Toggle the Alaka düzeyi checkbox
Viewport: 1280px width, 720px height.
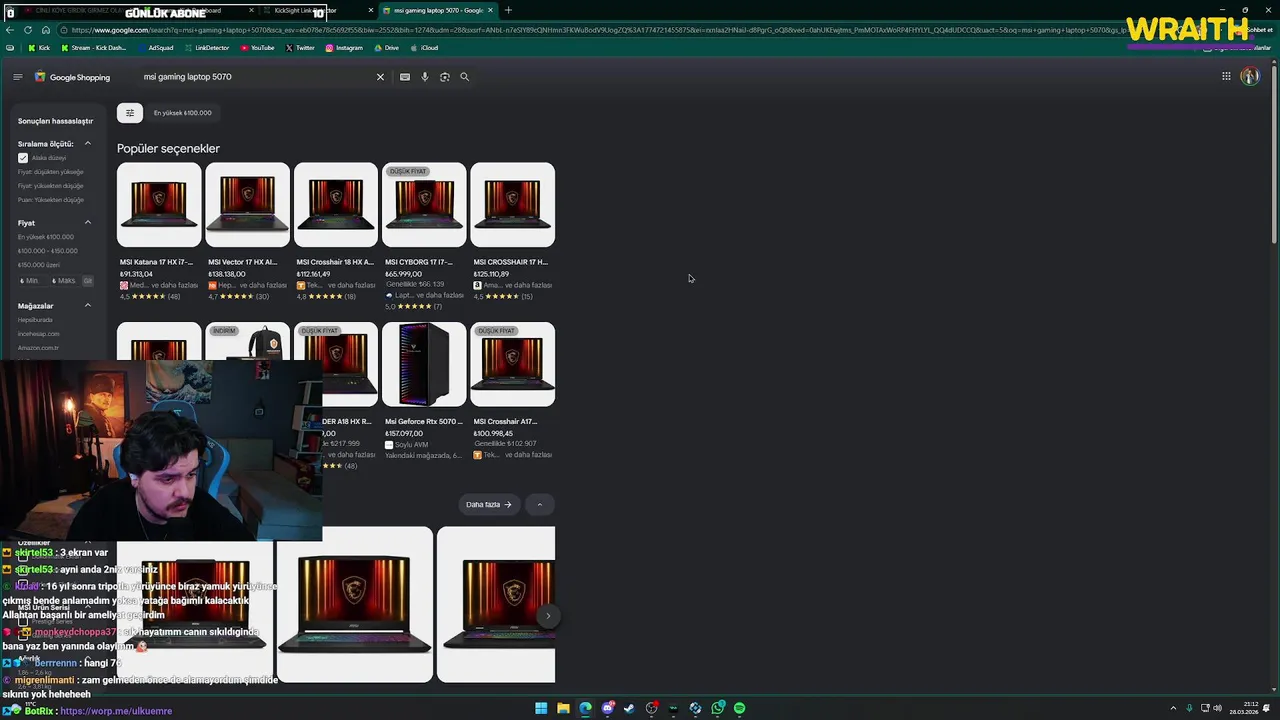tap(23, 158)
